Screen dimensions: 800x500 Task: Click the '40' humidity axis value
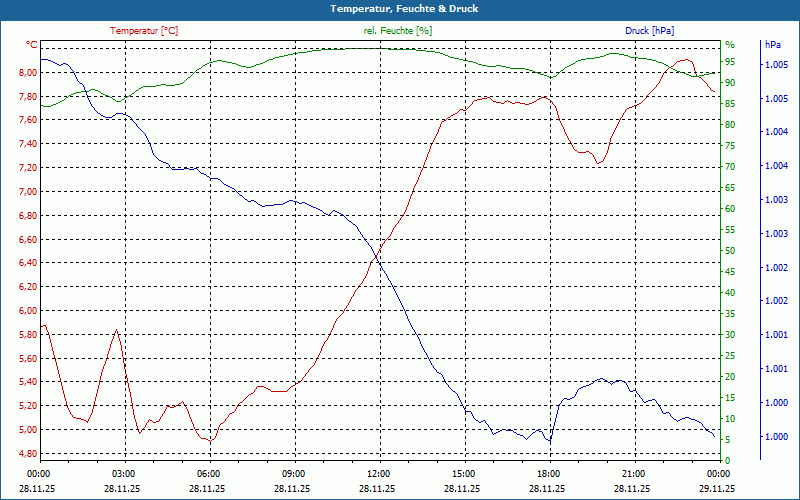coord(730,293)
